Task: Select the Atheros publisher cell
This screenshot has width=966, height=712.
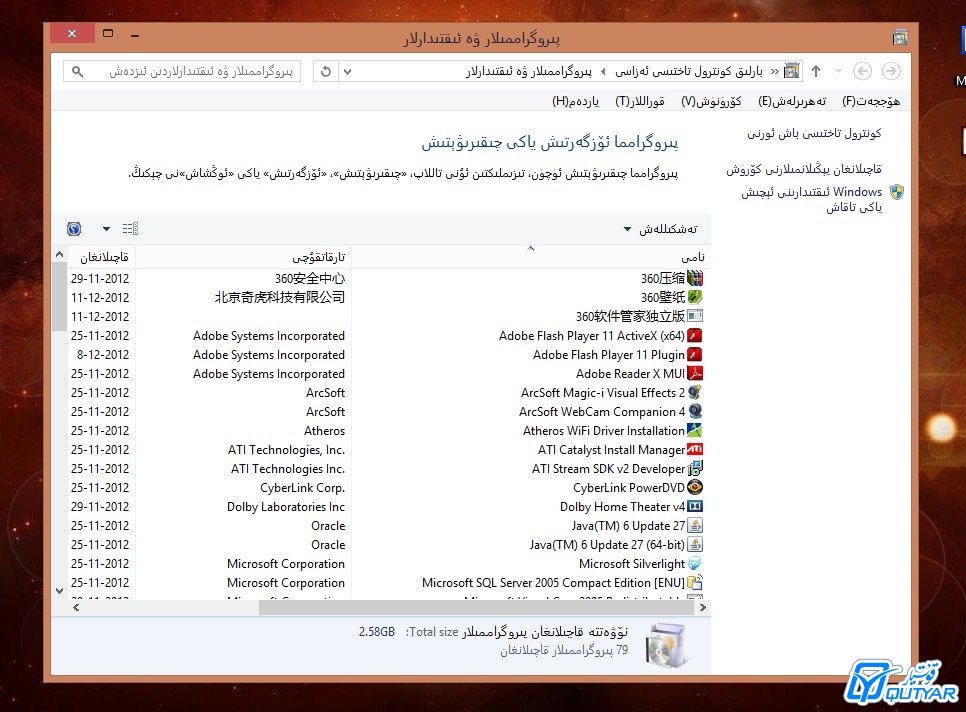Action: tap(325, 431)
